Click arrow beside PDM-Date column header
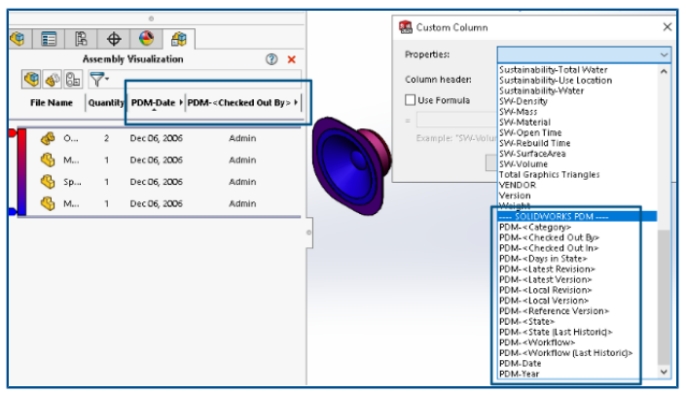Viewport: 686px width, 395px height. 181,102
